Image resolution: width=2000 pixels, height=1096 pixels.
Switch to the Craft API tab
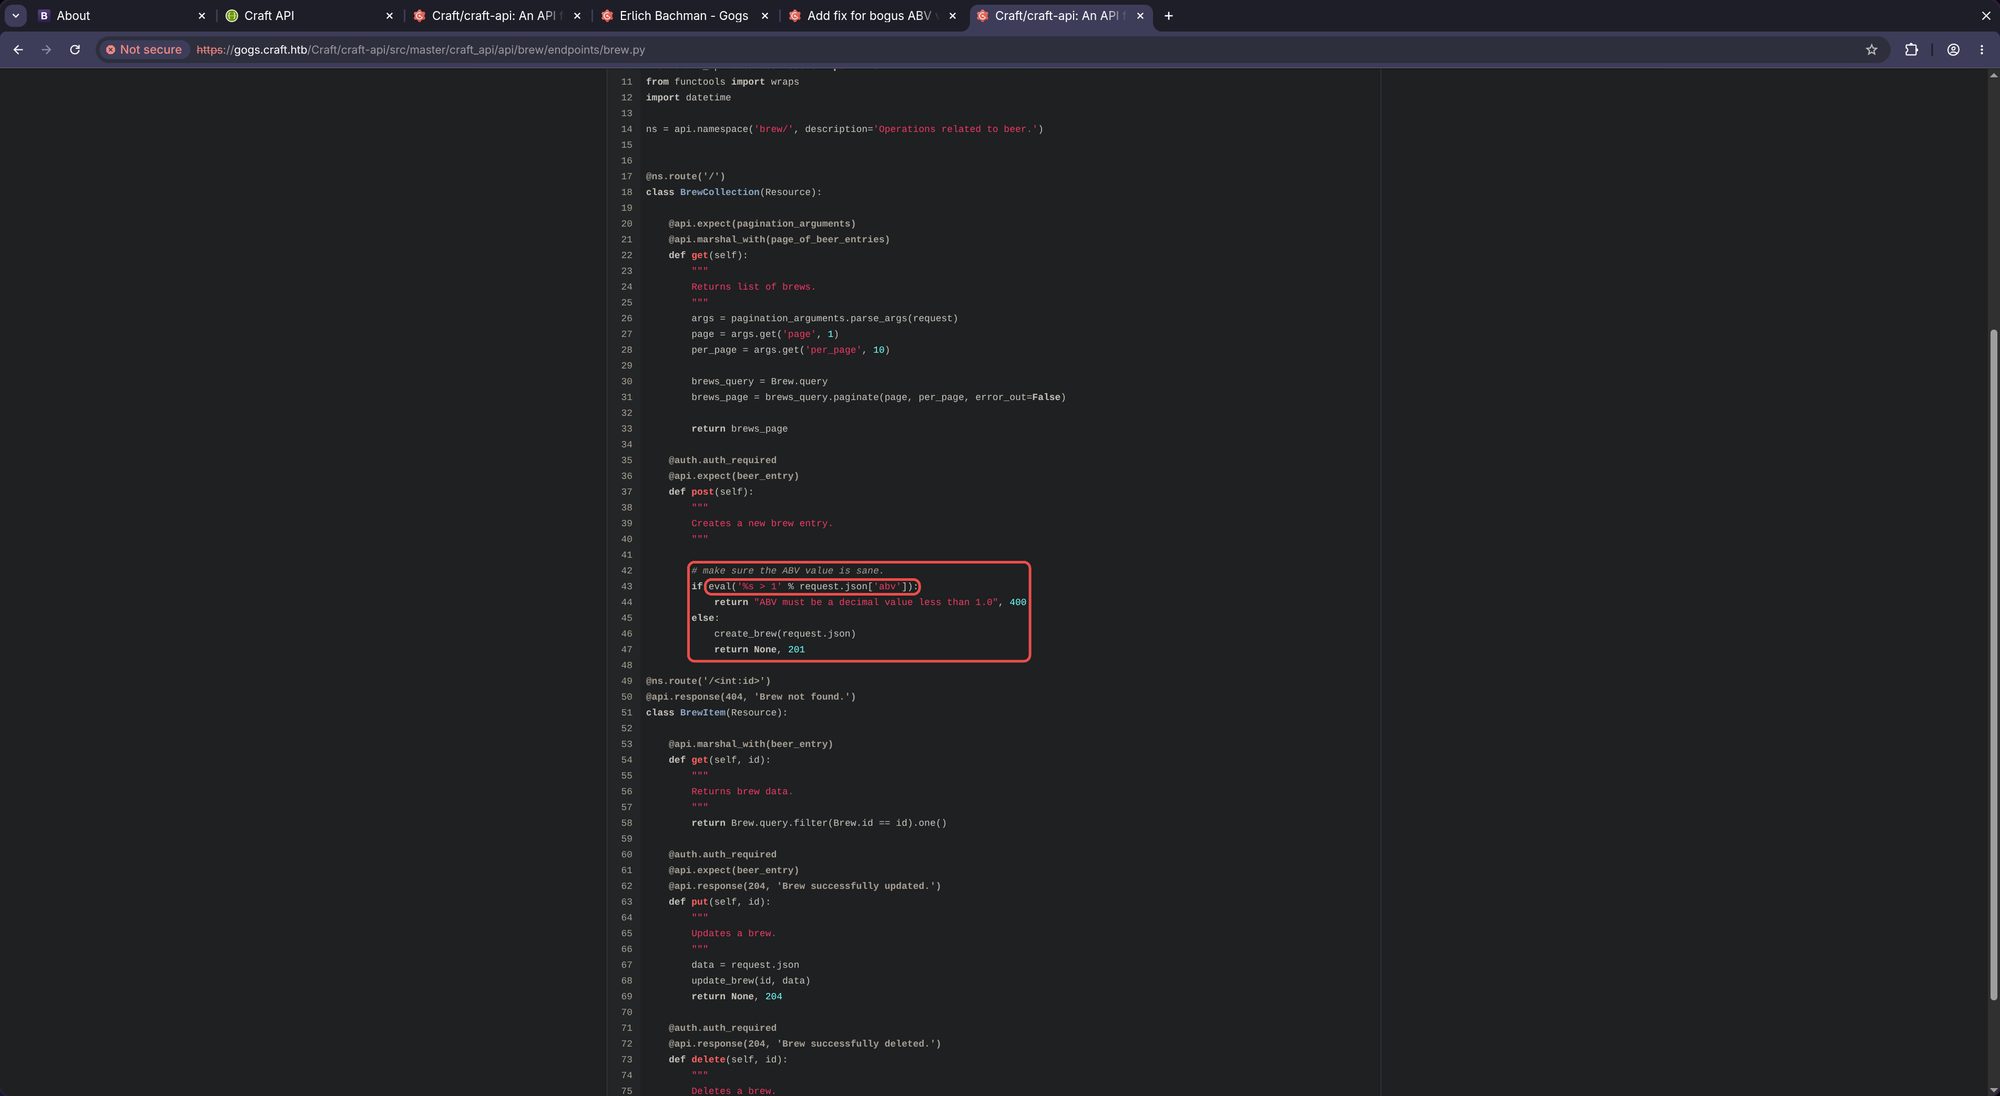coord(300,16)
